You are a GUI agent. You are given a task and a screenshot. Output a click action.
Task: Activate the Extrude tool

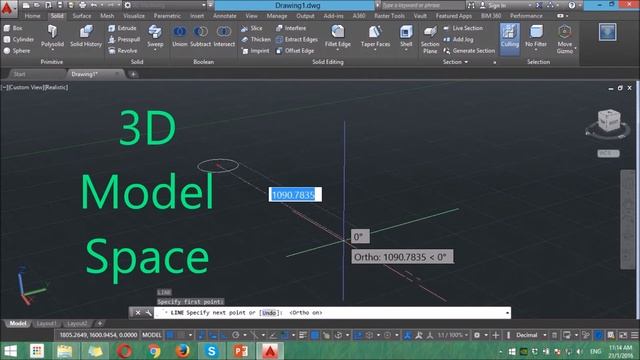click(122, 28)
